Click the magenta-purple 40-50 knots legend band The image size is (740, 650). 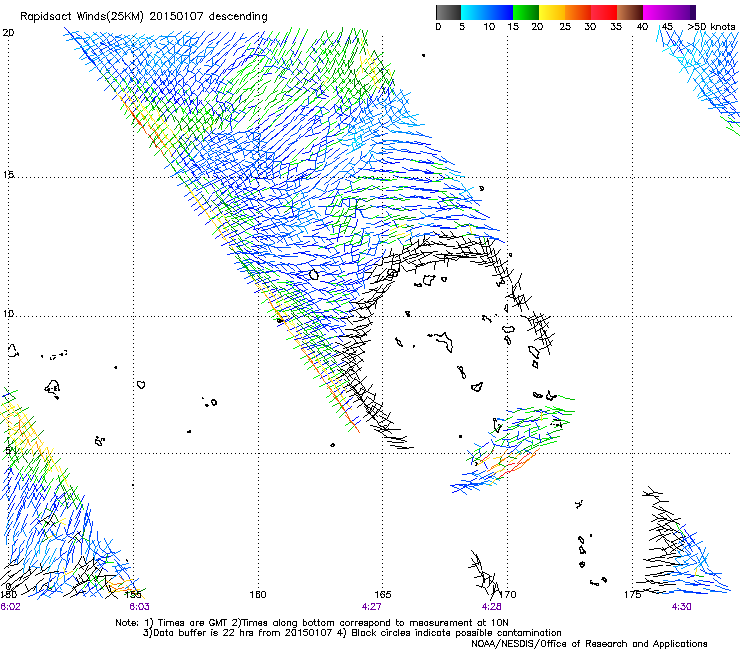pos(669,12)
